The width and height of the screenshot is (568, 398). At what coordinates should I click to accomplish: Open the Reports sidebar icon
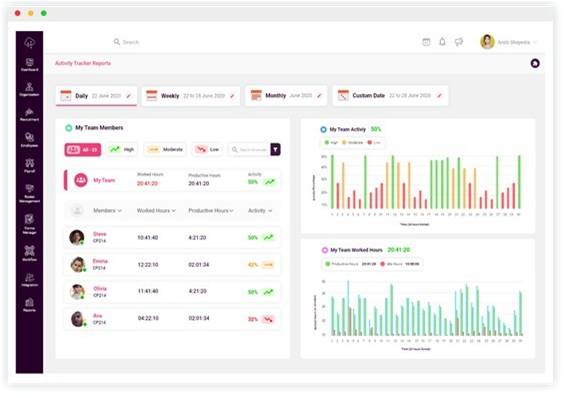click(29, 305)
